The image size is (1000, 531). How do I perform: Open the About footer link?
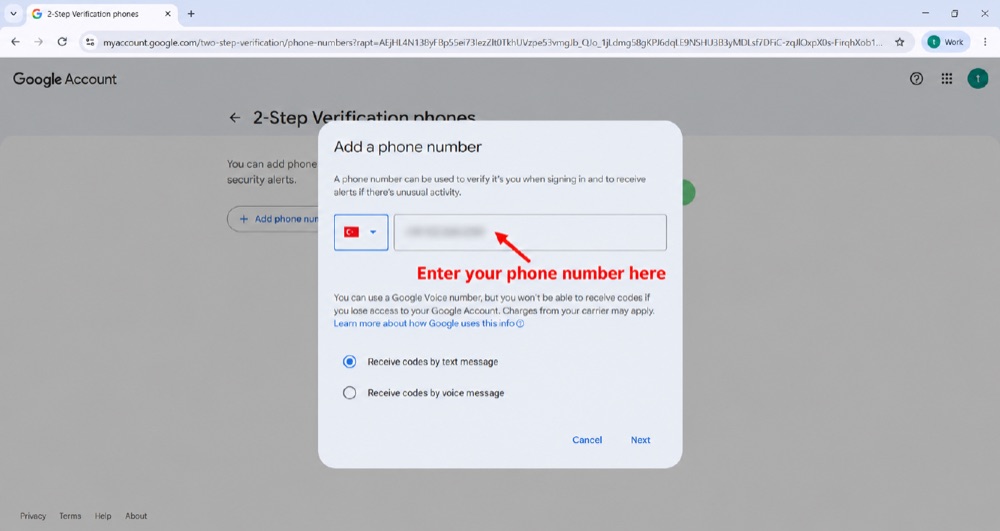click(x=136, y=516)
